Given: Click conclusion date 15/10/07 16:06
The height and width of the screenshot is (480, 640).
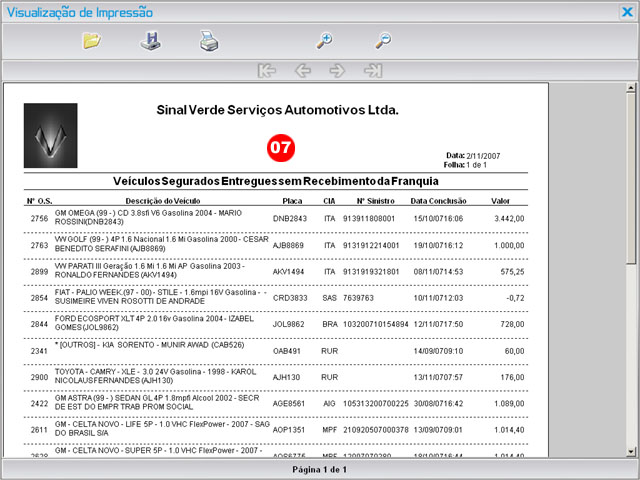Looking at the screenshot, I should click(438, 219).
